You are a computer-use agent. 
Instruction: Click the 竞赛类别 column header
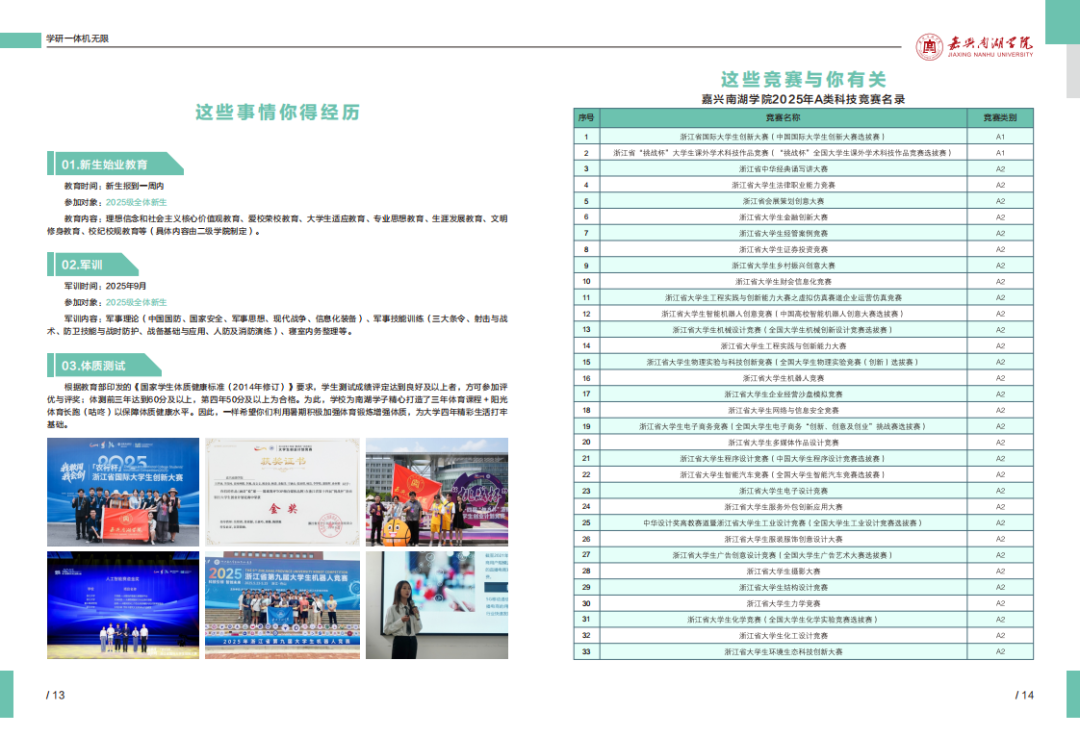(x=999, y=117)
